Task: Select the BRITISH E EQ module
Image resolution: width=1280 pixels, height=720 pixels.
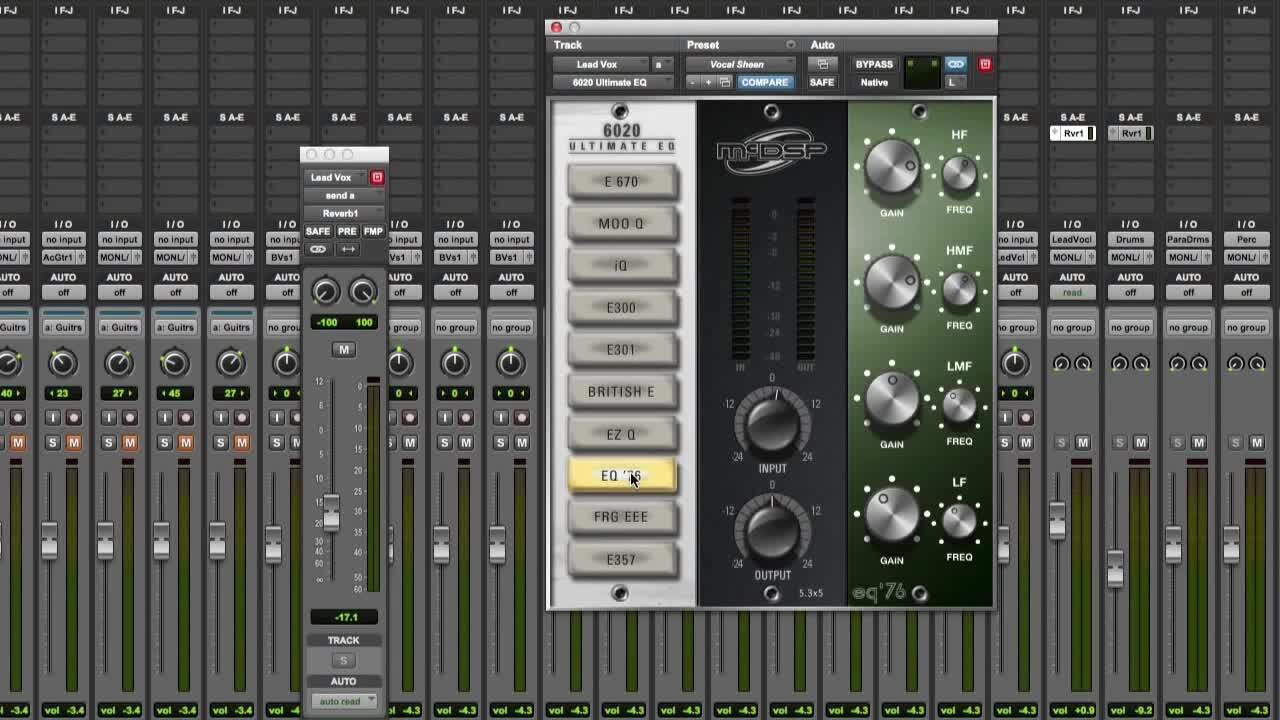Action: (622, 392)
